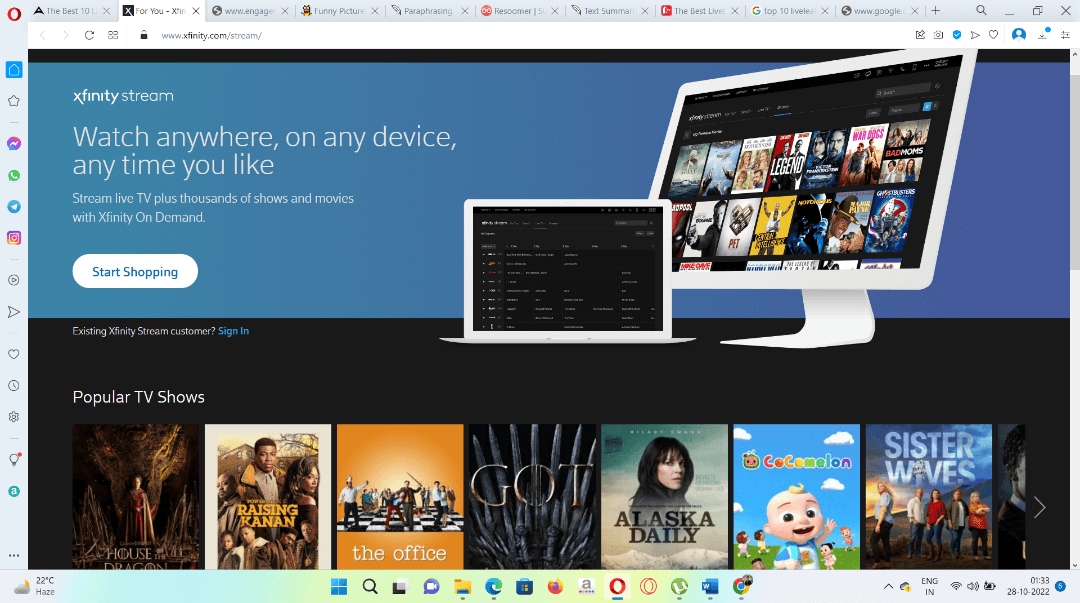The width and height of the screenshot is (1080, 603).
Task: Click the Sign In link
Action: pyautogui.click(x=233, y=331)
